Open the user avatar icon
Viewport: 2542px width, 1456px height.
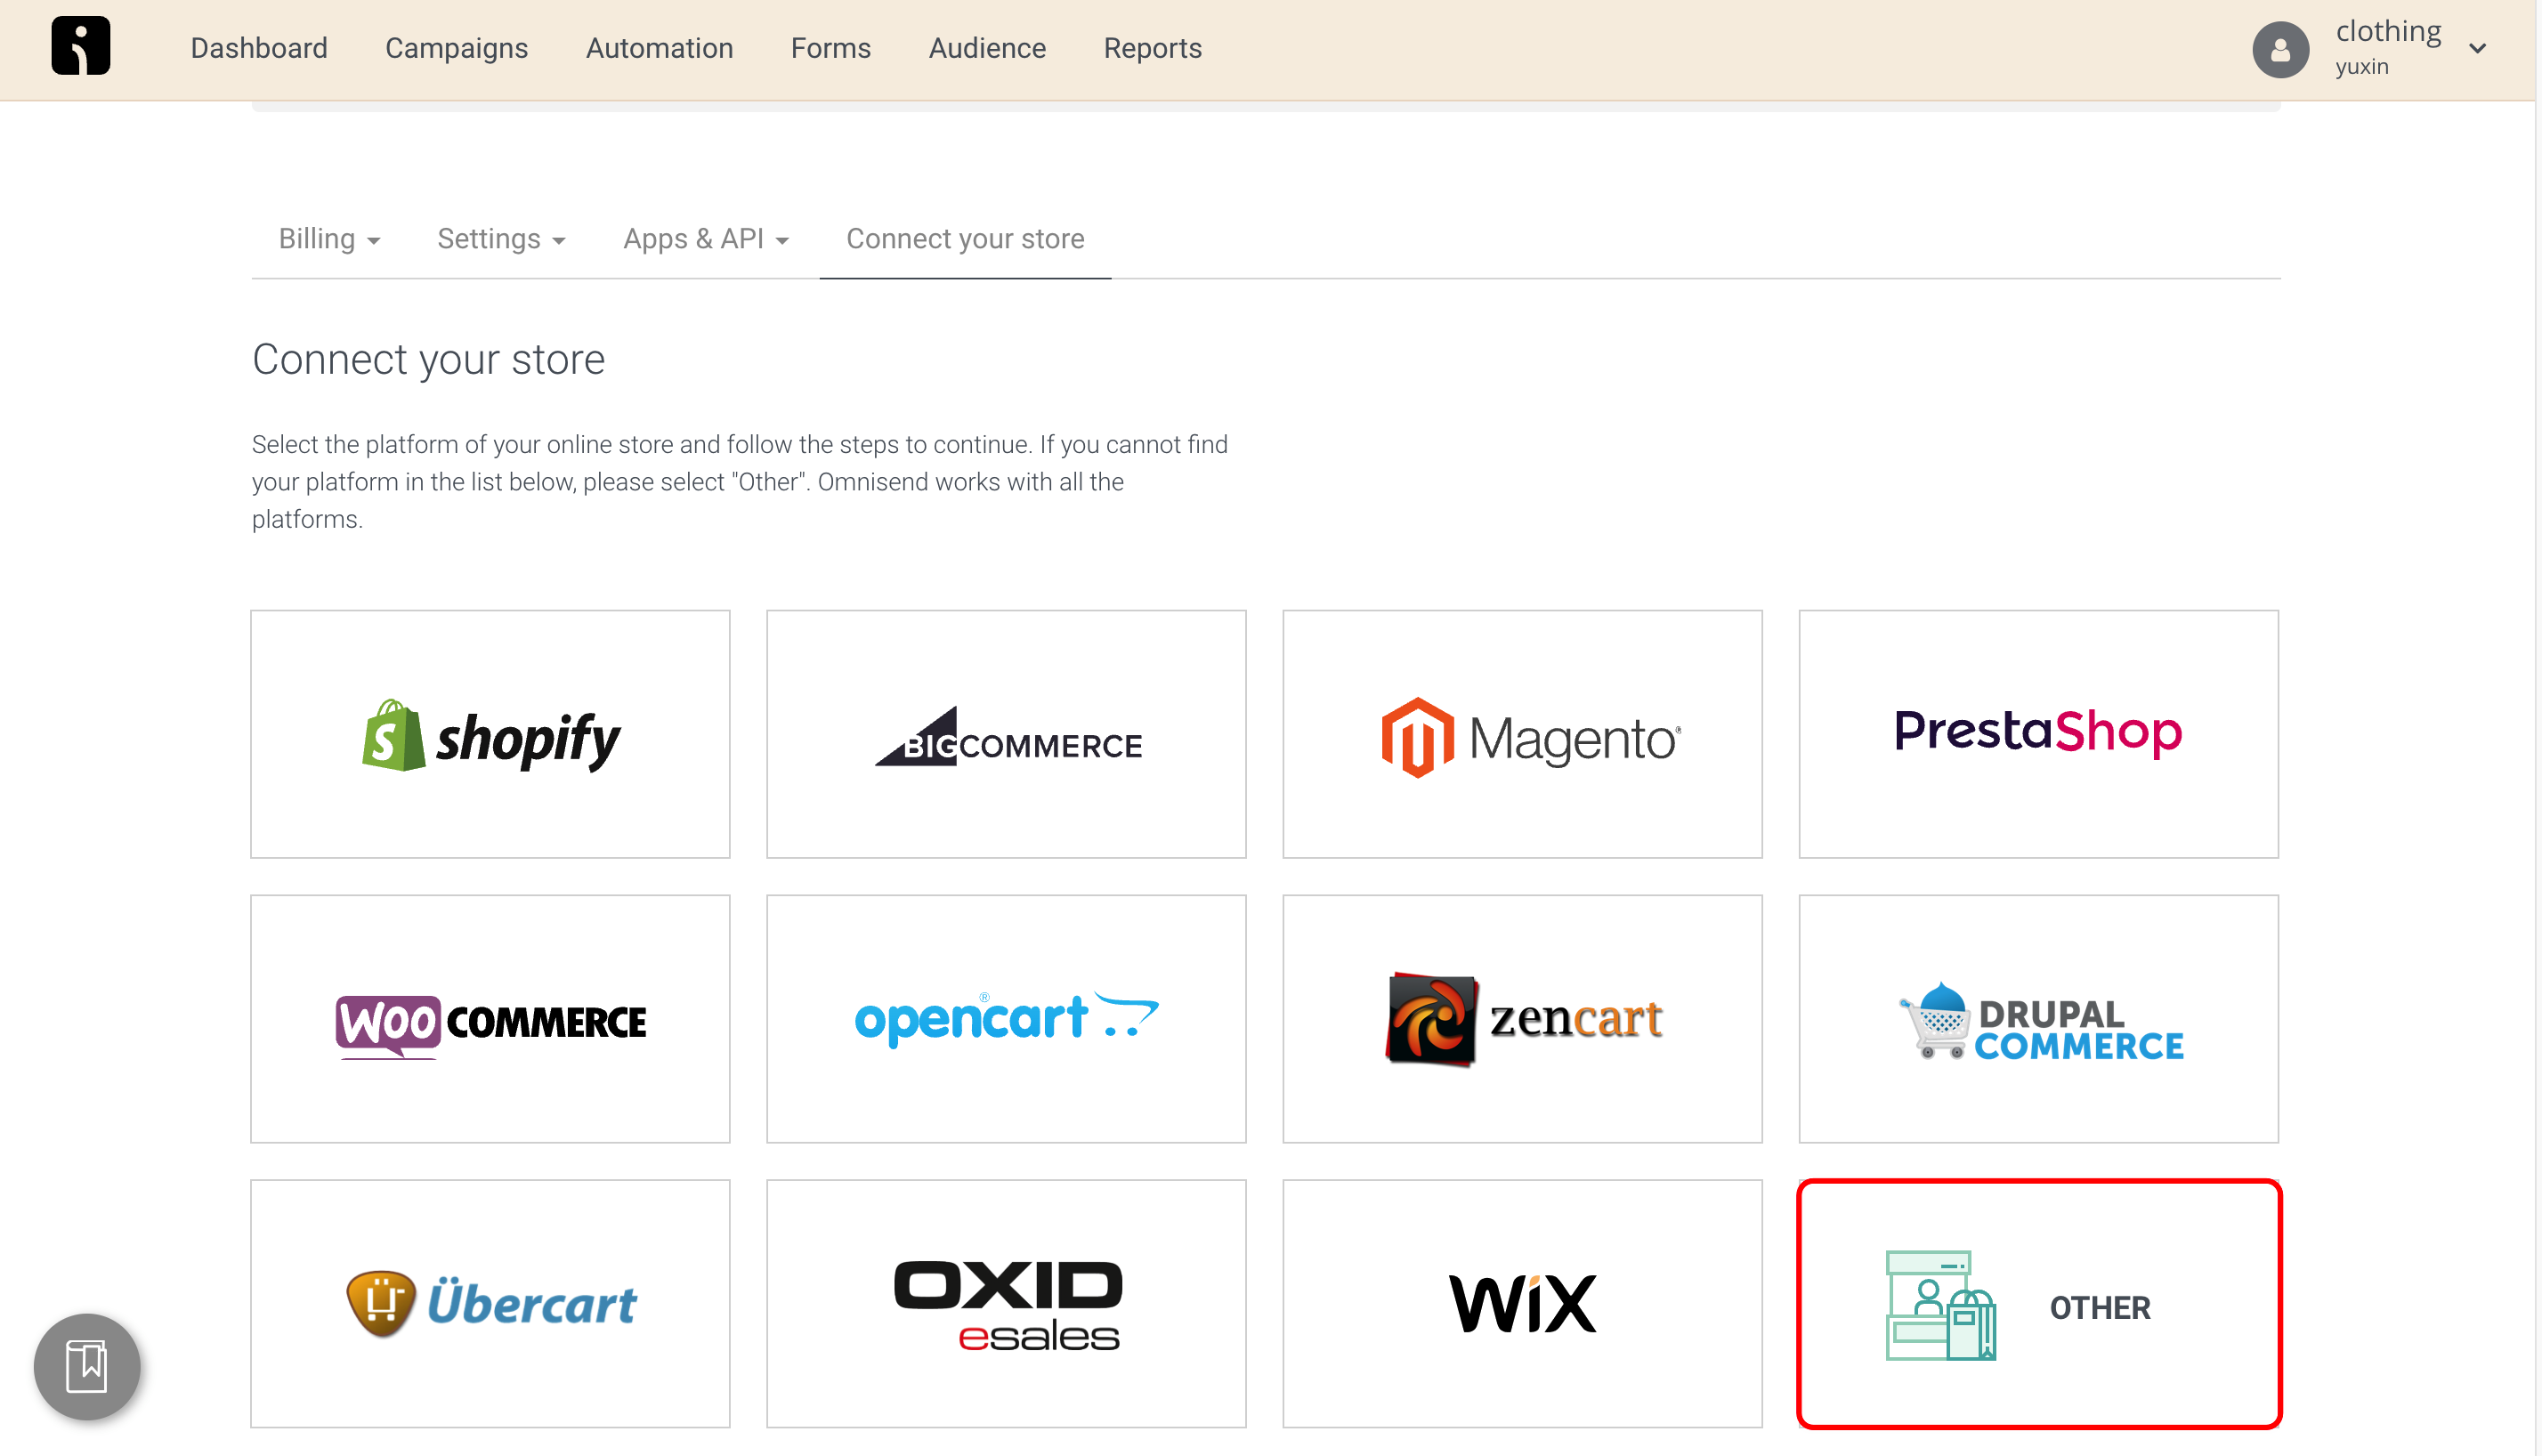click(x=2280, y=49)
